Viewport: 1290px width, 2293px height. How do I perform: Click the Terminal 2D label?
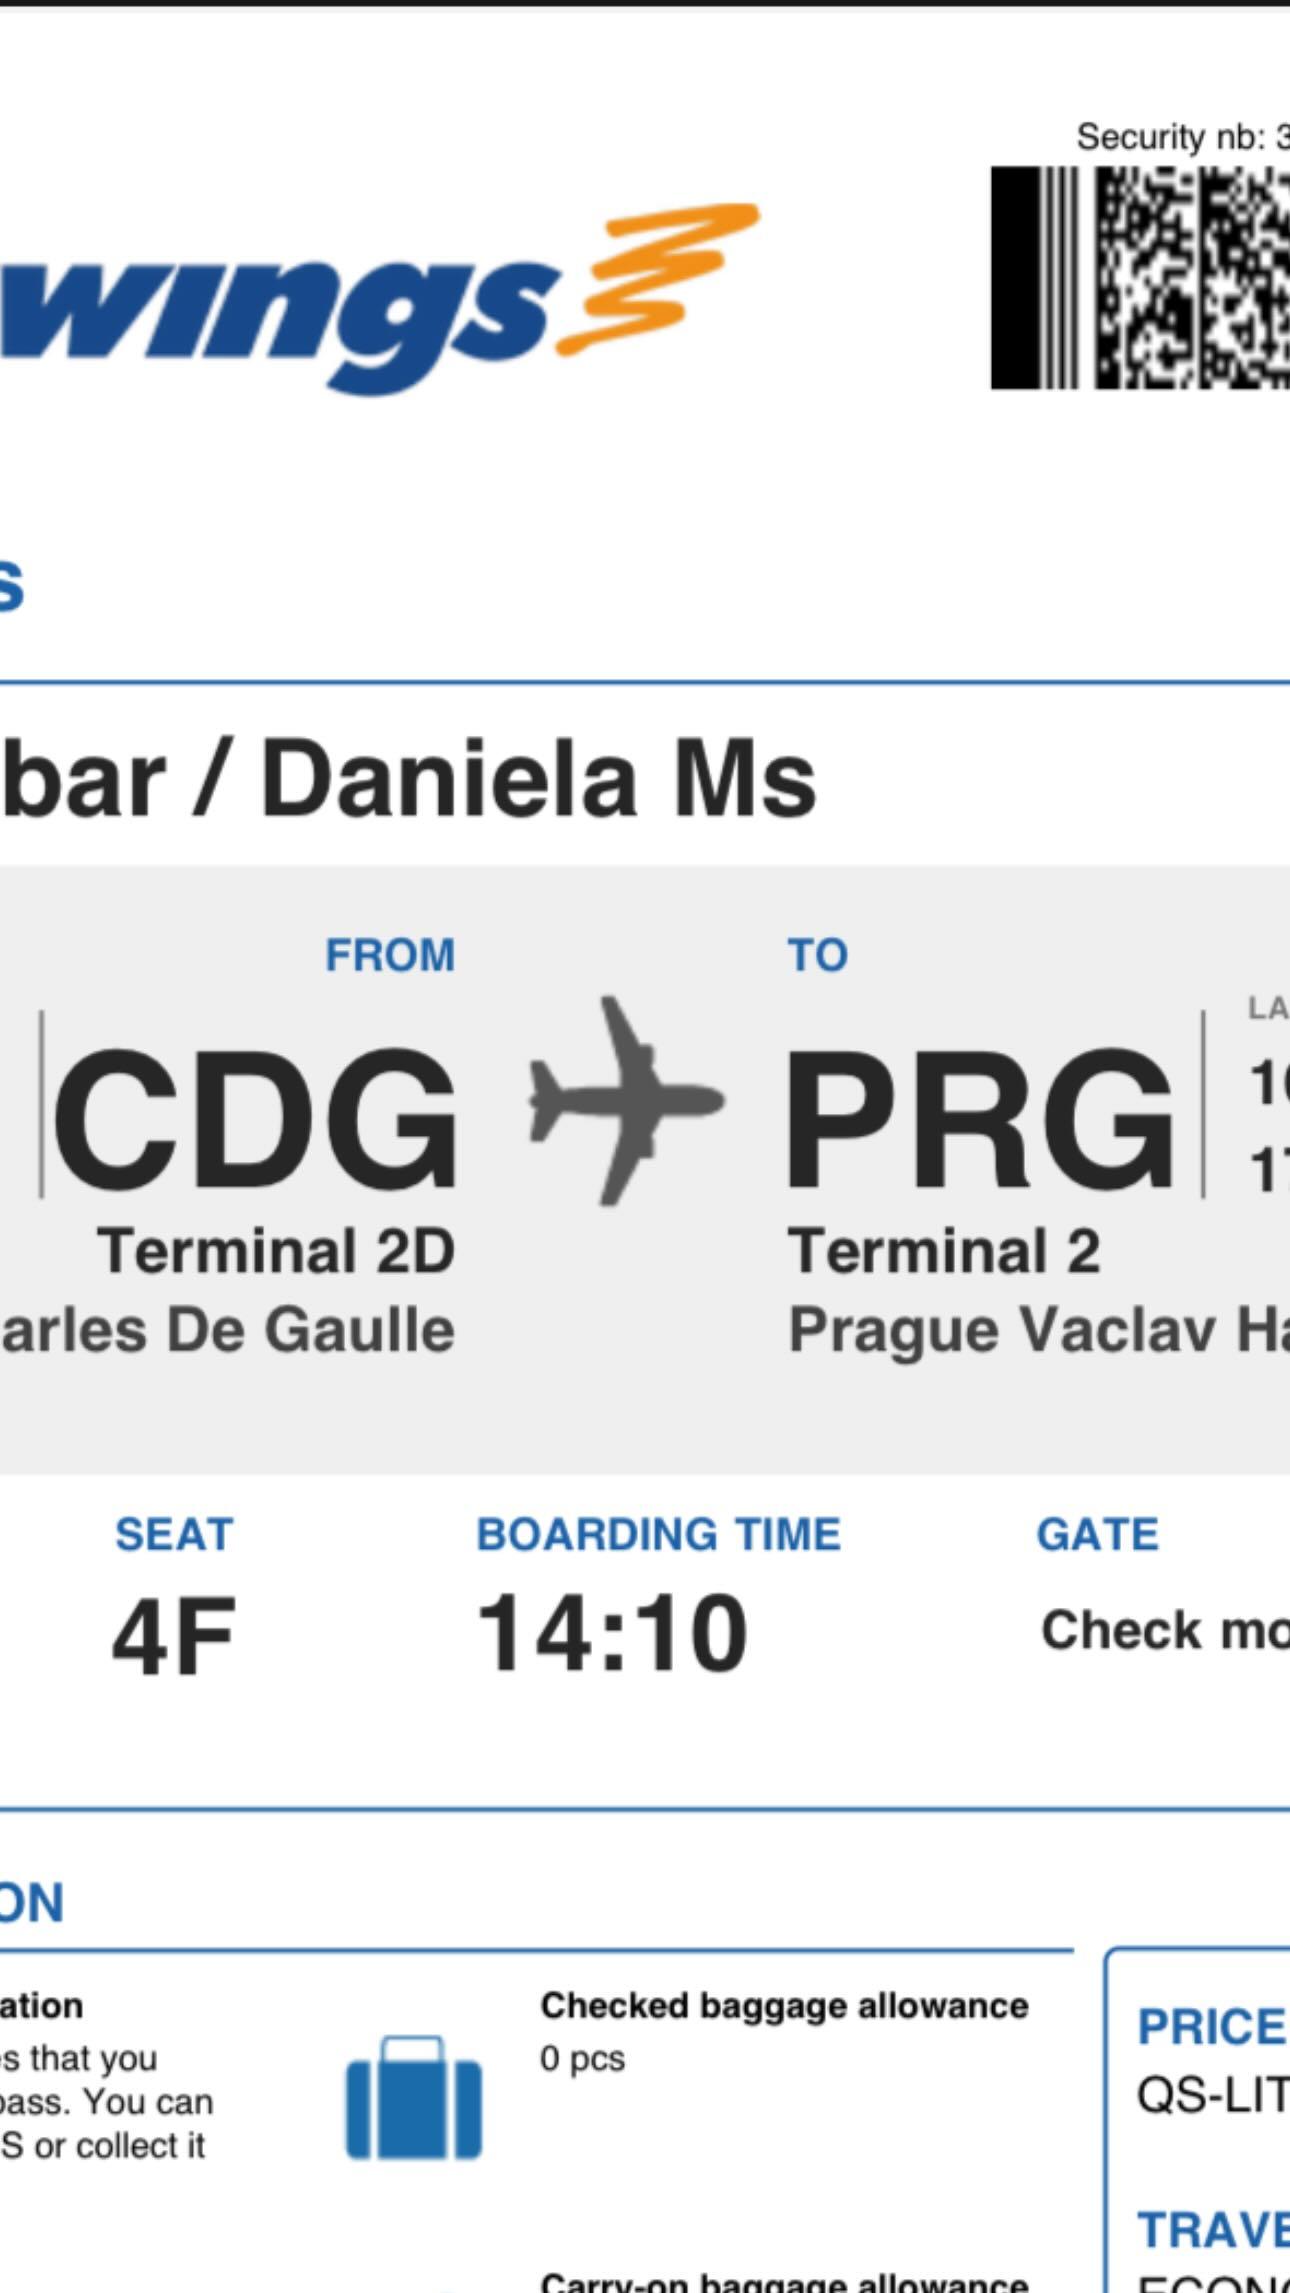pos(276,1251)
